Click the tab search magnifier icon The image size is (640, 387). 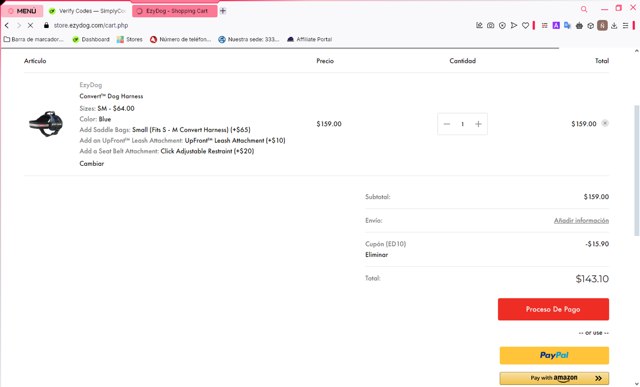click(x=584, y=9)
